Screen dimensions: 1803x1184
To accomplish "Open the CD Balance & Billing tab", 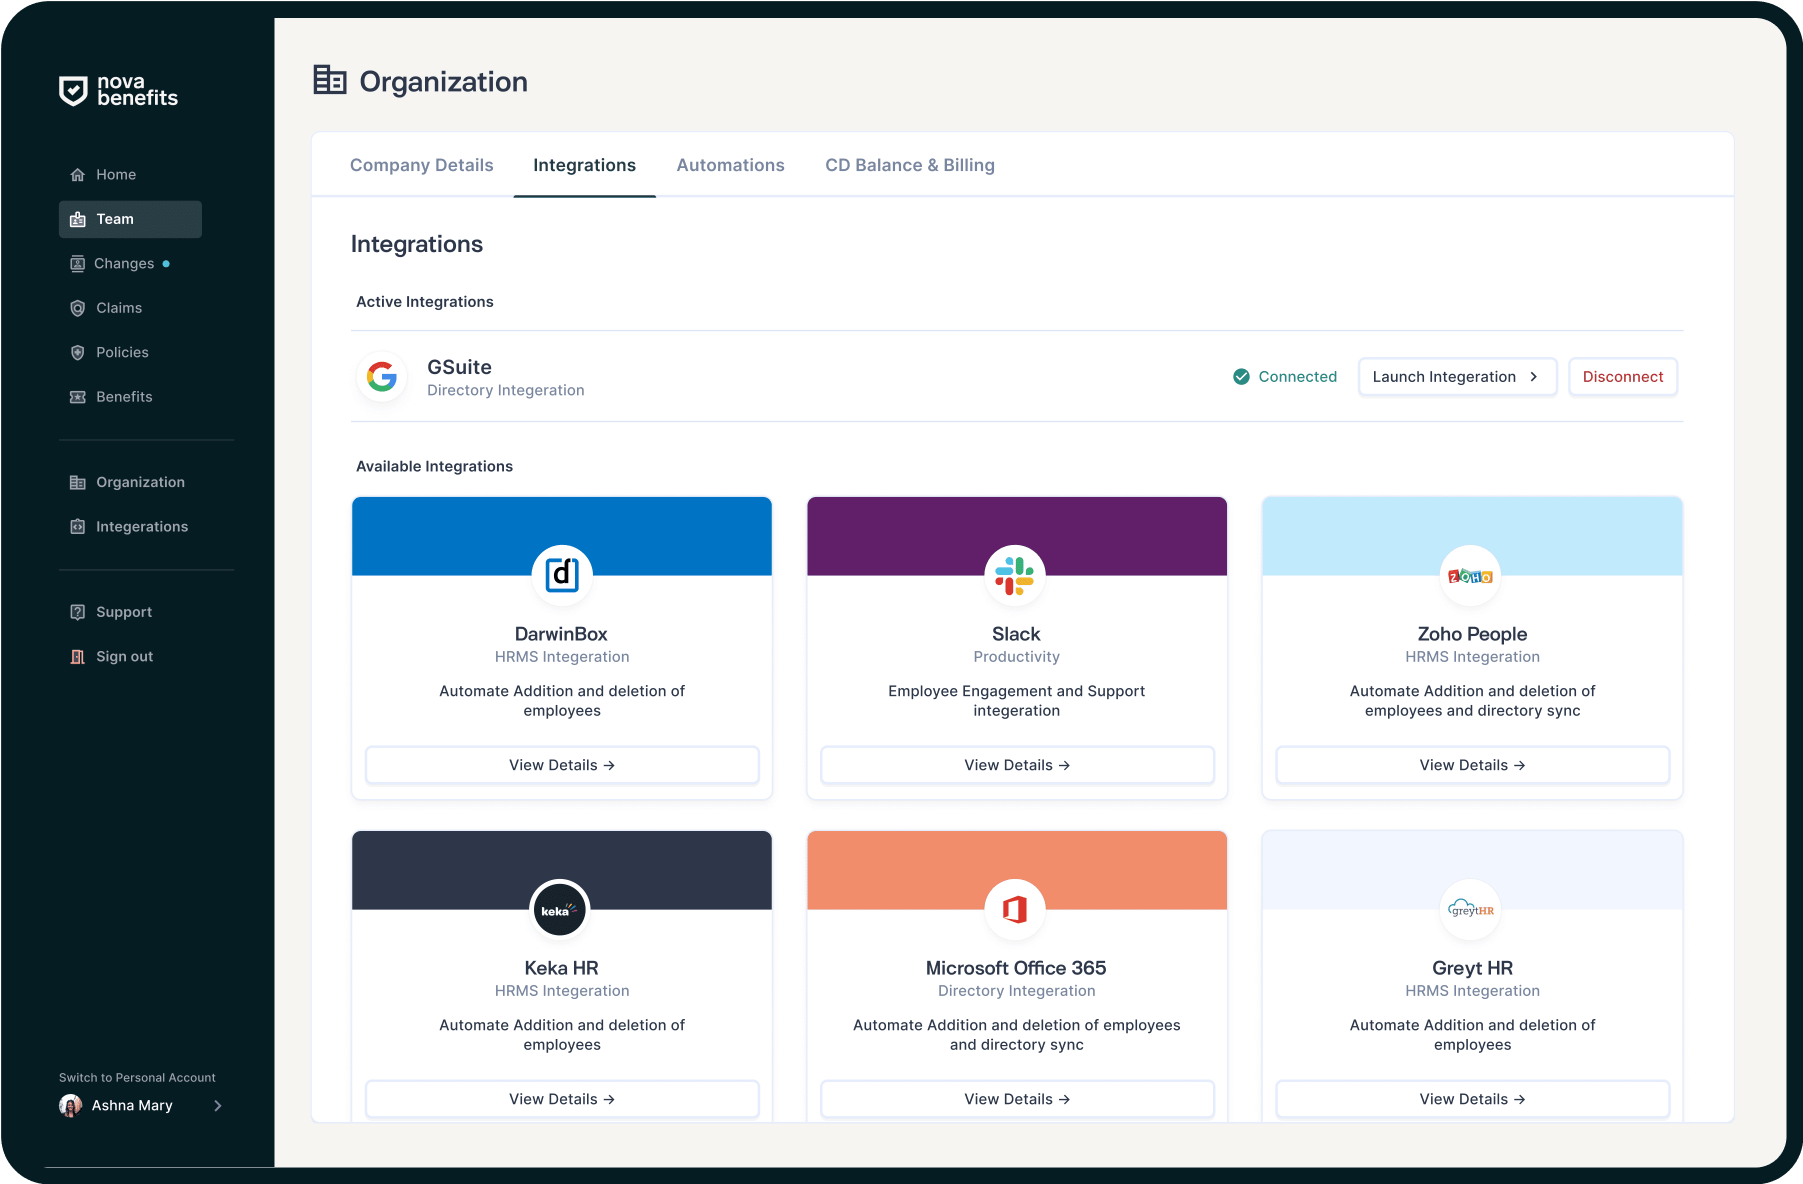I will pos(909,165).
